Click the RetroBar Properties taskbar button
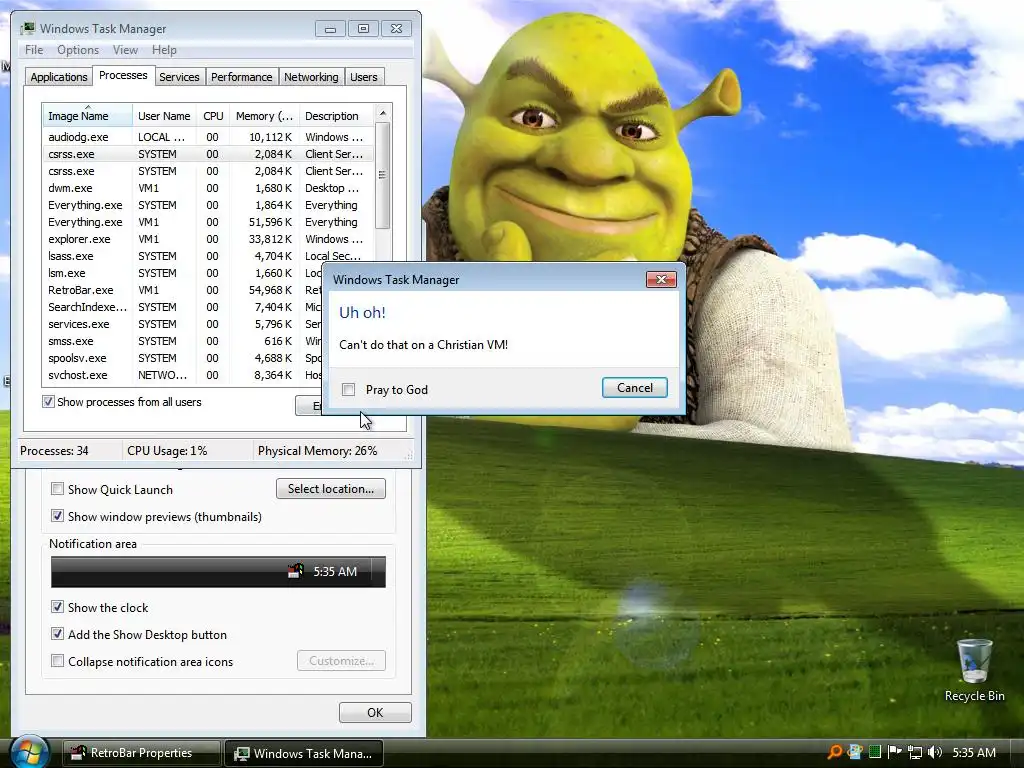Image resolution: width=1024 pixels, height=768 pixels. (x=141, y=753)
